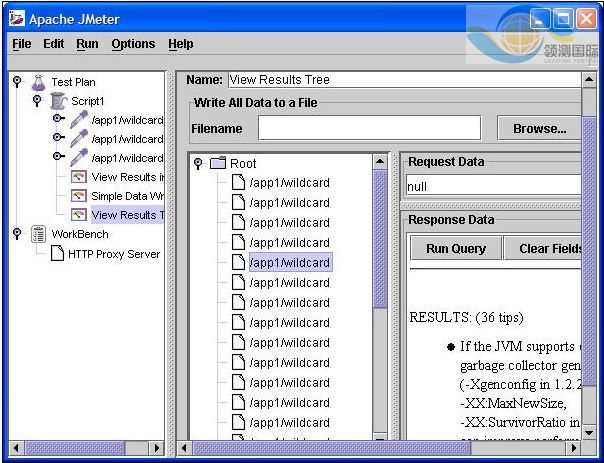Image resolution: width=604 pixels, height=463 pixels.
Task: Click the right panel's horizontal scrollbar thumb
Action: pyautogui.click(x=331, y=448)
